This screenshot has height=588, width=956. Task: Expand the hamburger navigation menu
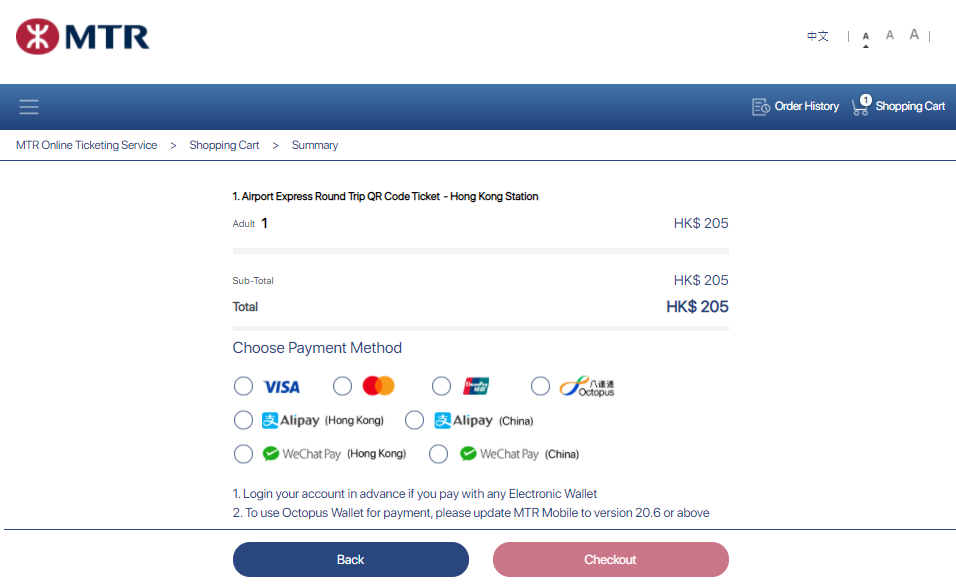[x=28, y=106]
